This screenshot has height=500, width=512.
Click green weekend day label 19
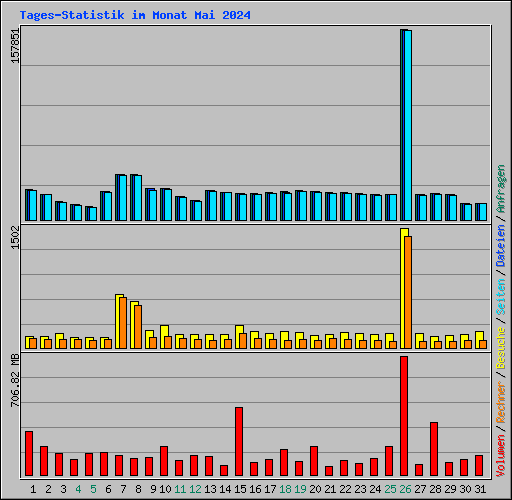pos(300,489)
